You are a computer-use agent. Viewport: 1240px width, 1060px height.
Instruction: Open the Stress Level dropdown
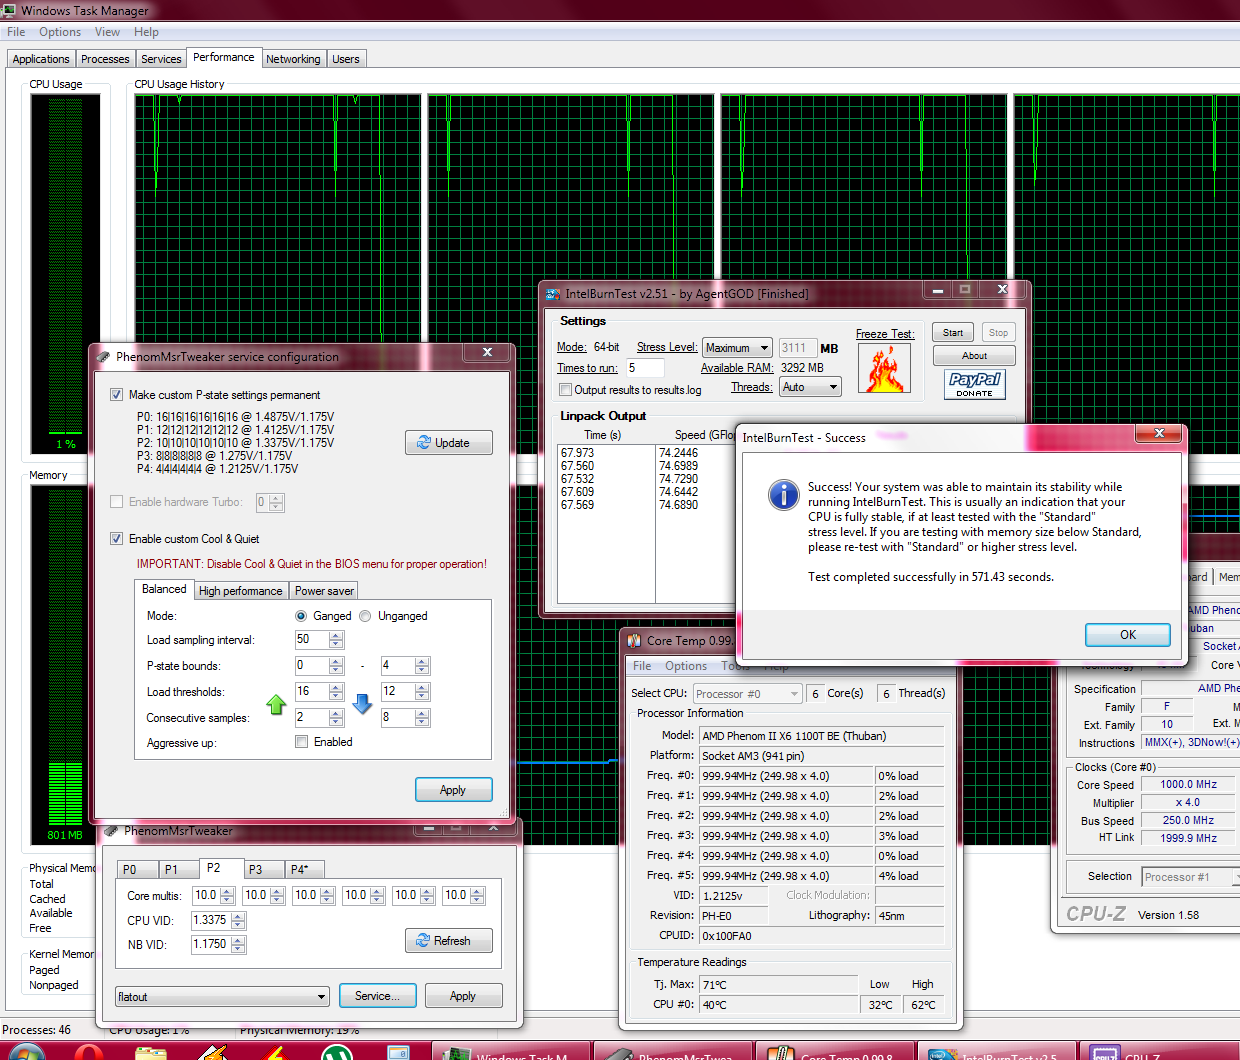pos(737,348)
